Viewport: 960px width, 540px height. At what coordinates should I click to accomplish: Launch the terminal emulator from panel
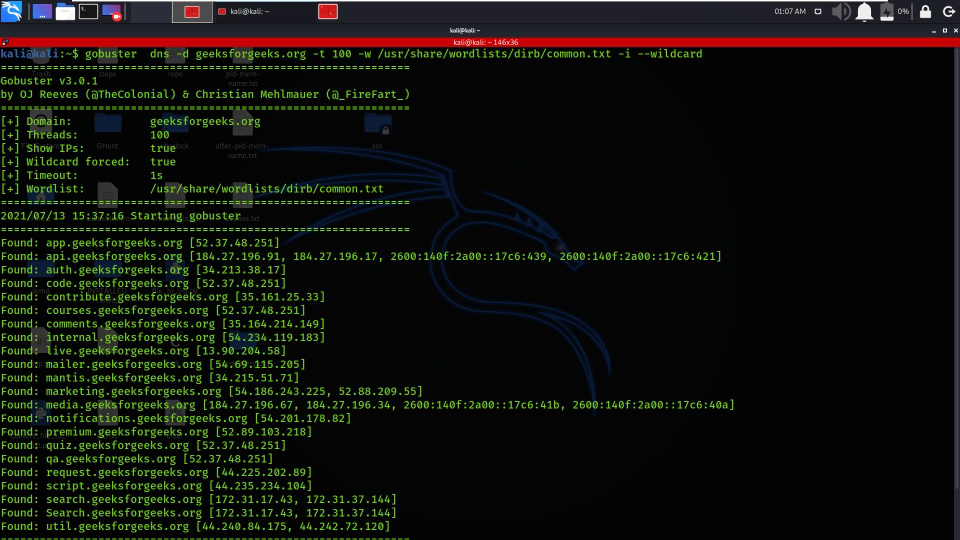tap(88, 12)
